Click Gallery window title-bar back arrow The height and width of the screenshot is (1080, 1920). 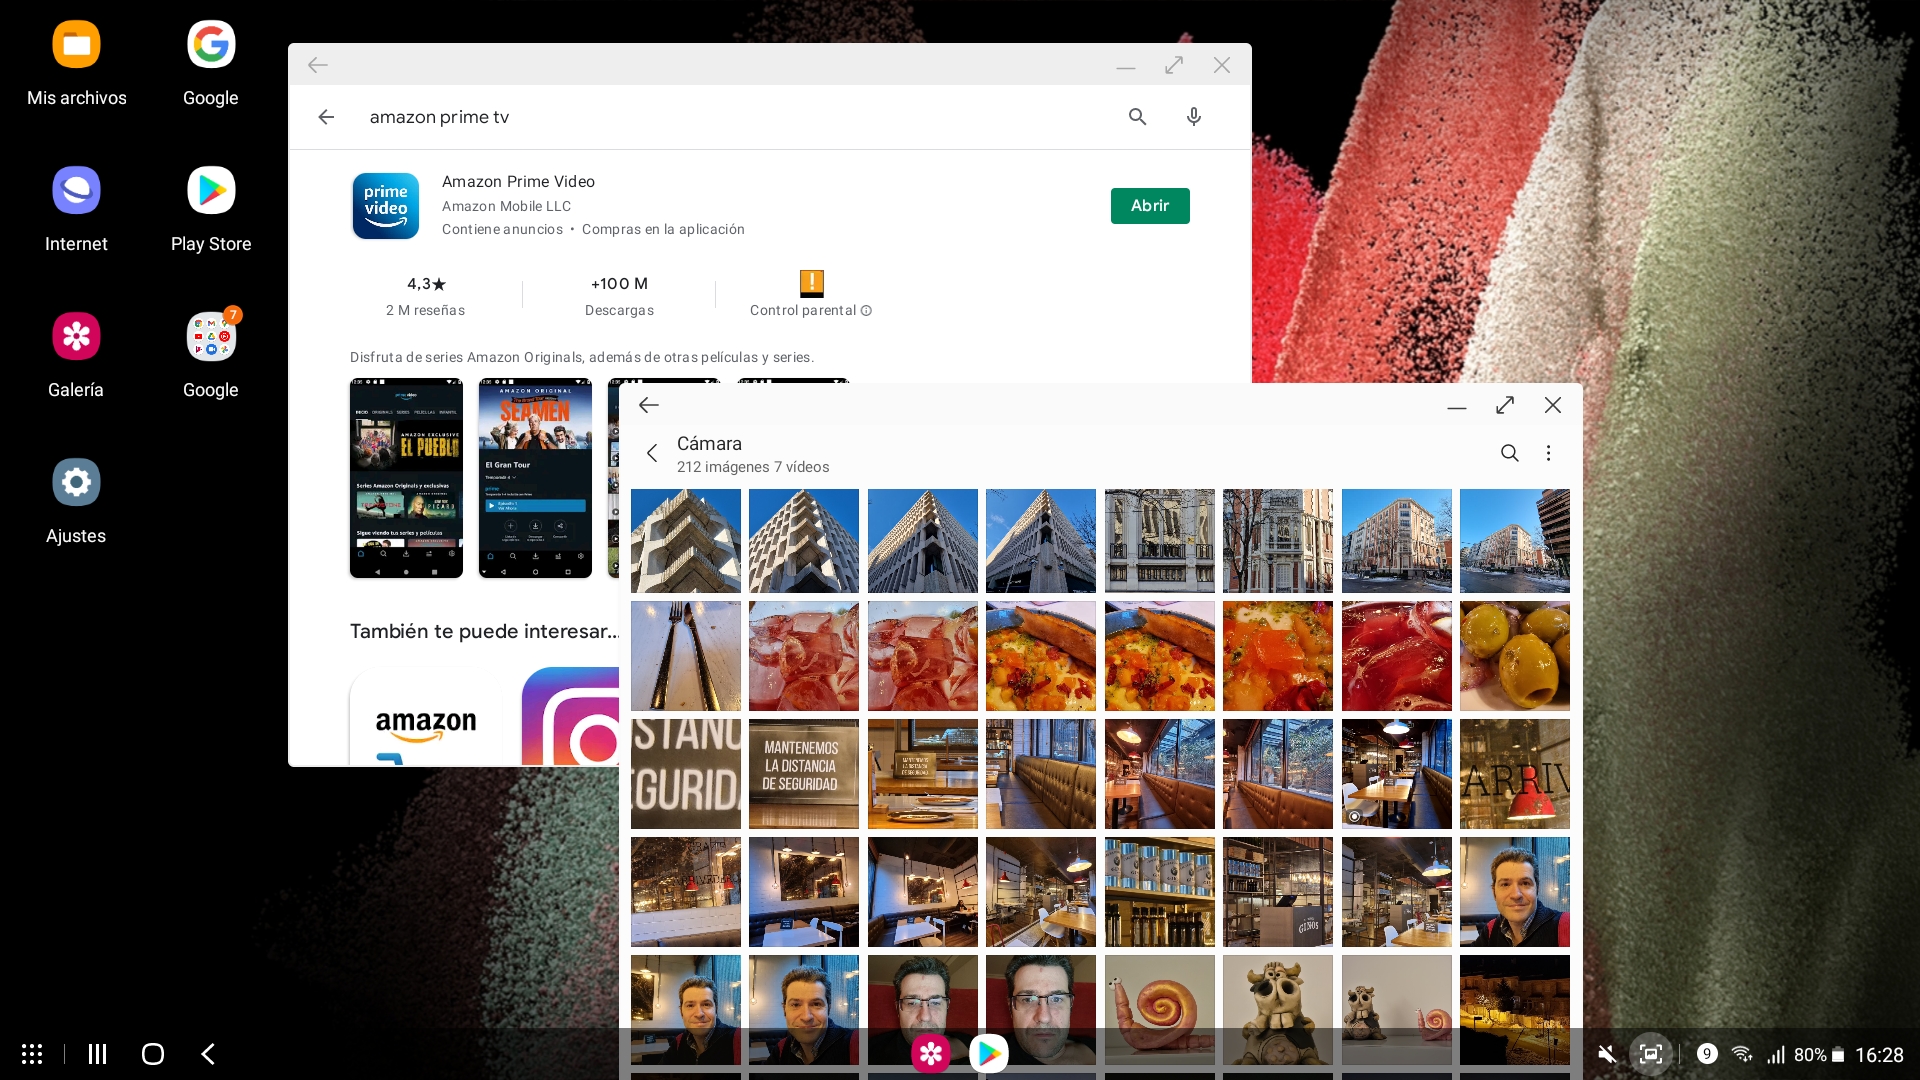tap(649, 405)
